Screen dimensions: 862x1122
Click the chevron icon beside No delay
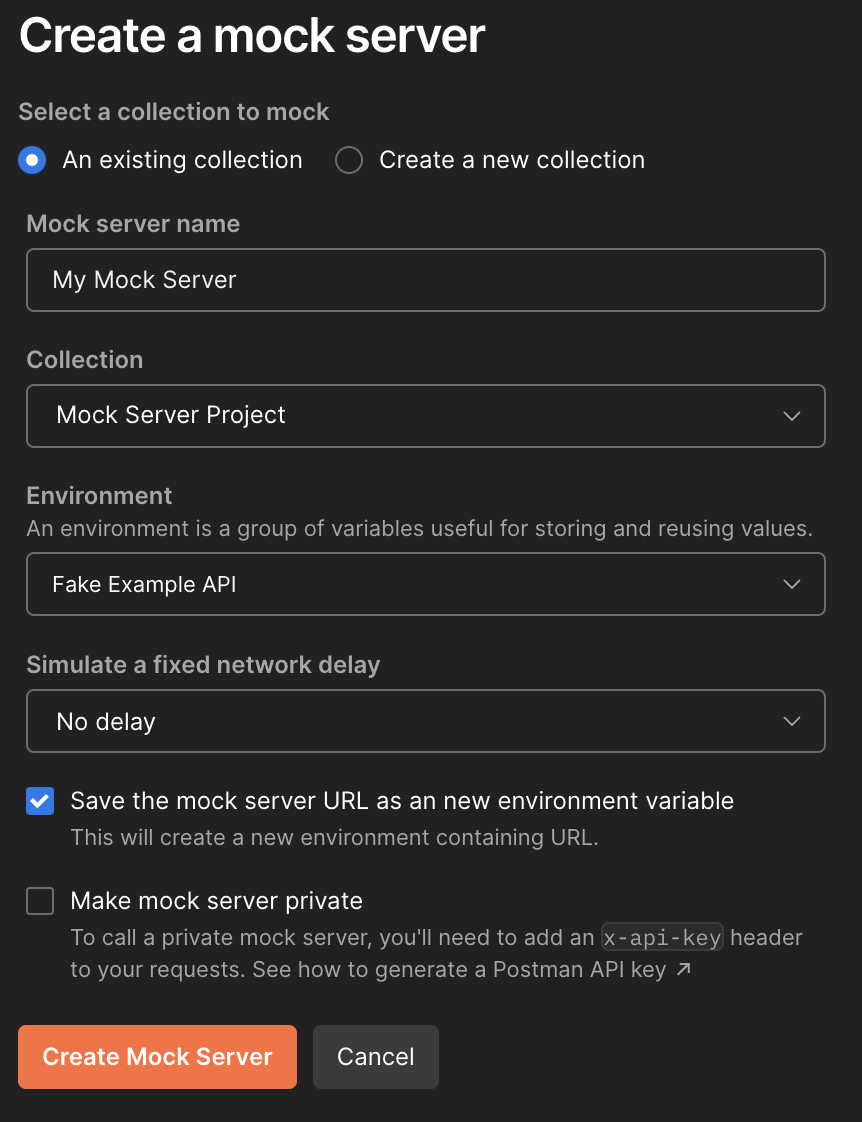(791, 721)
